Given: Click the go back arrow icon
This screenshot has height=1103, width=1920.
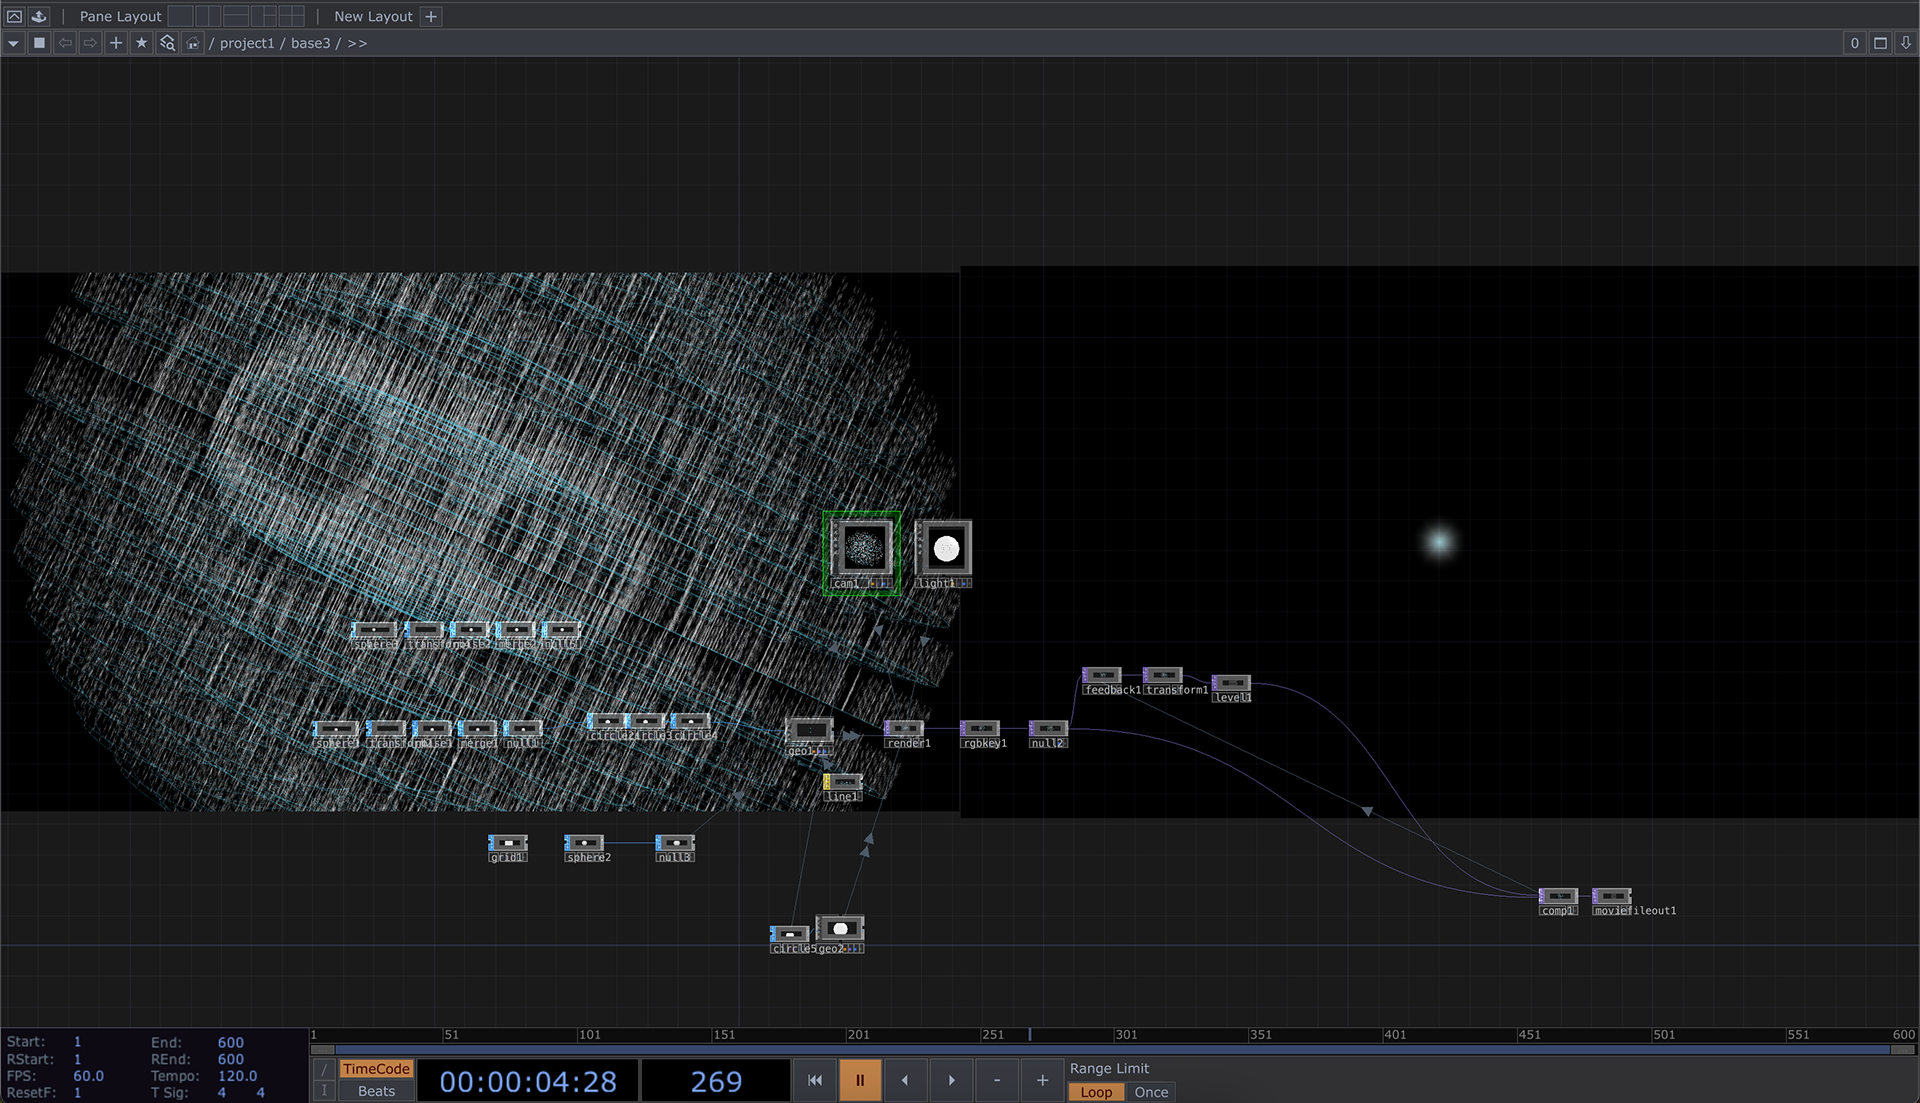Looking at the screenshot, I should (x=65, y=43).
